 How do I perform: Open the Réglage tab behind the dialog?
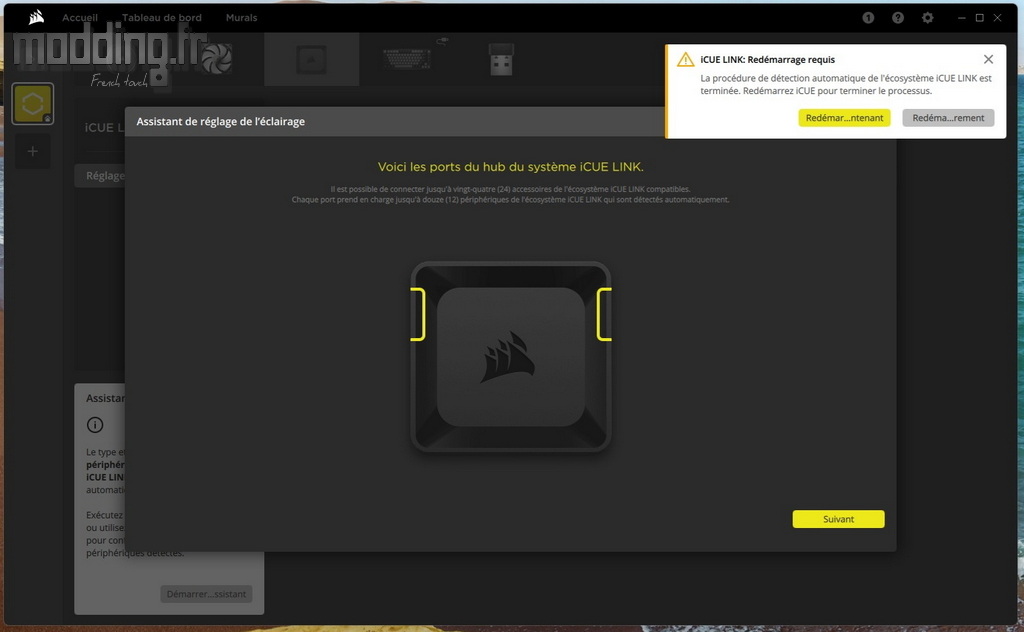pos(100,176)
